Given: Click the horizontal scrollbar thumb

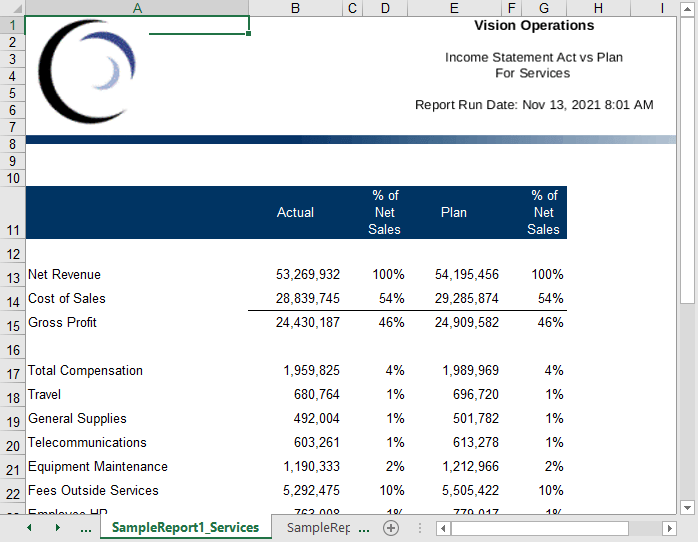Looking at the screenshot, I should (x=540, y=527).
